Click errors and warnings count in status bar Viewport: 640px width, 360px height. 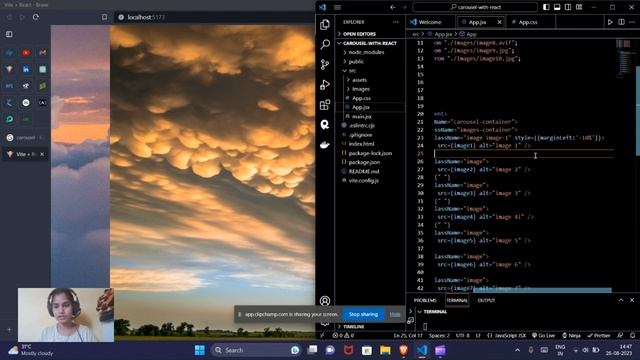(x=343, y=336)
